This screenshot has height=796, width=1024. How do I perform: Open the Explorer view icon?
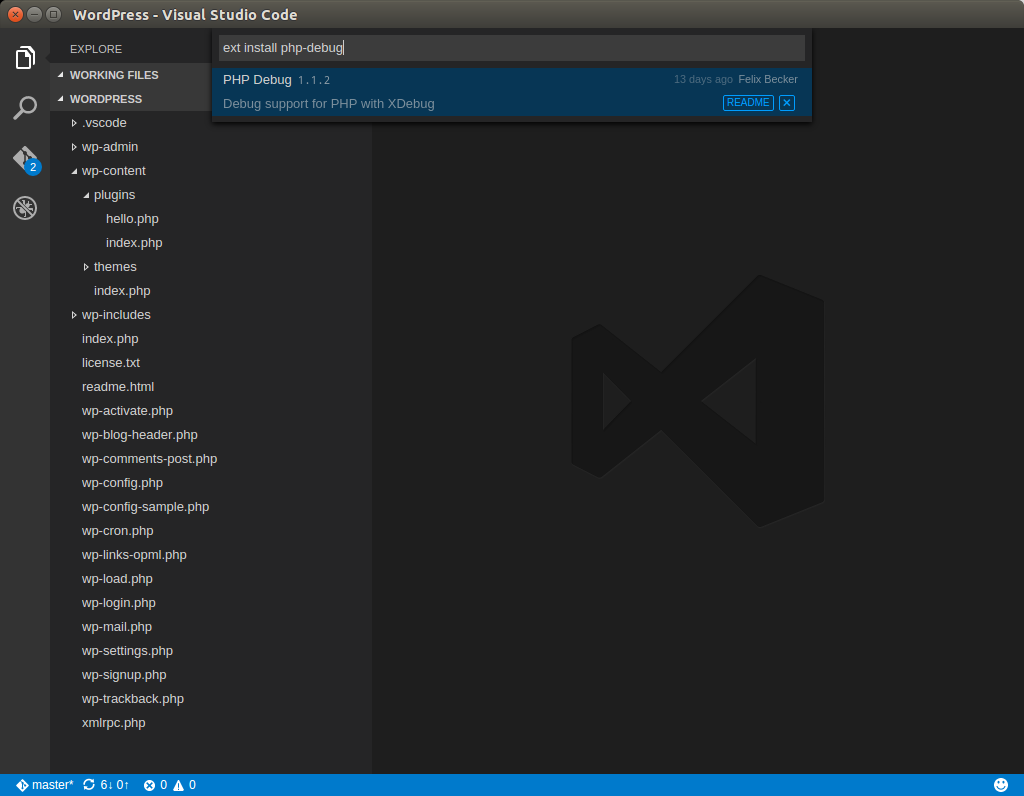(25, 57)
